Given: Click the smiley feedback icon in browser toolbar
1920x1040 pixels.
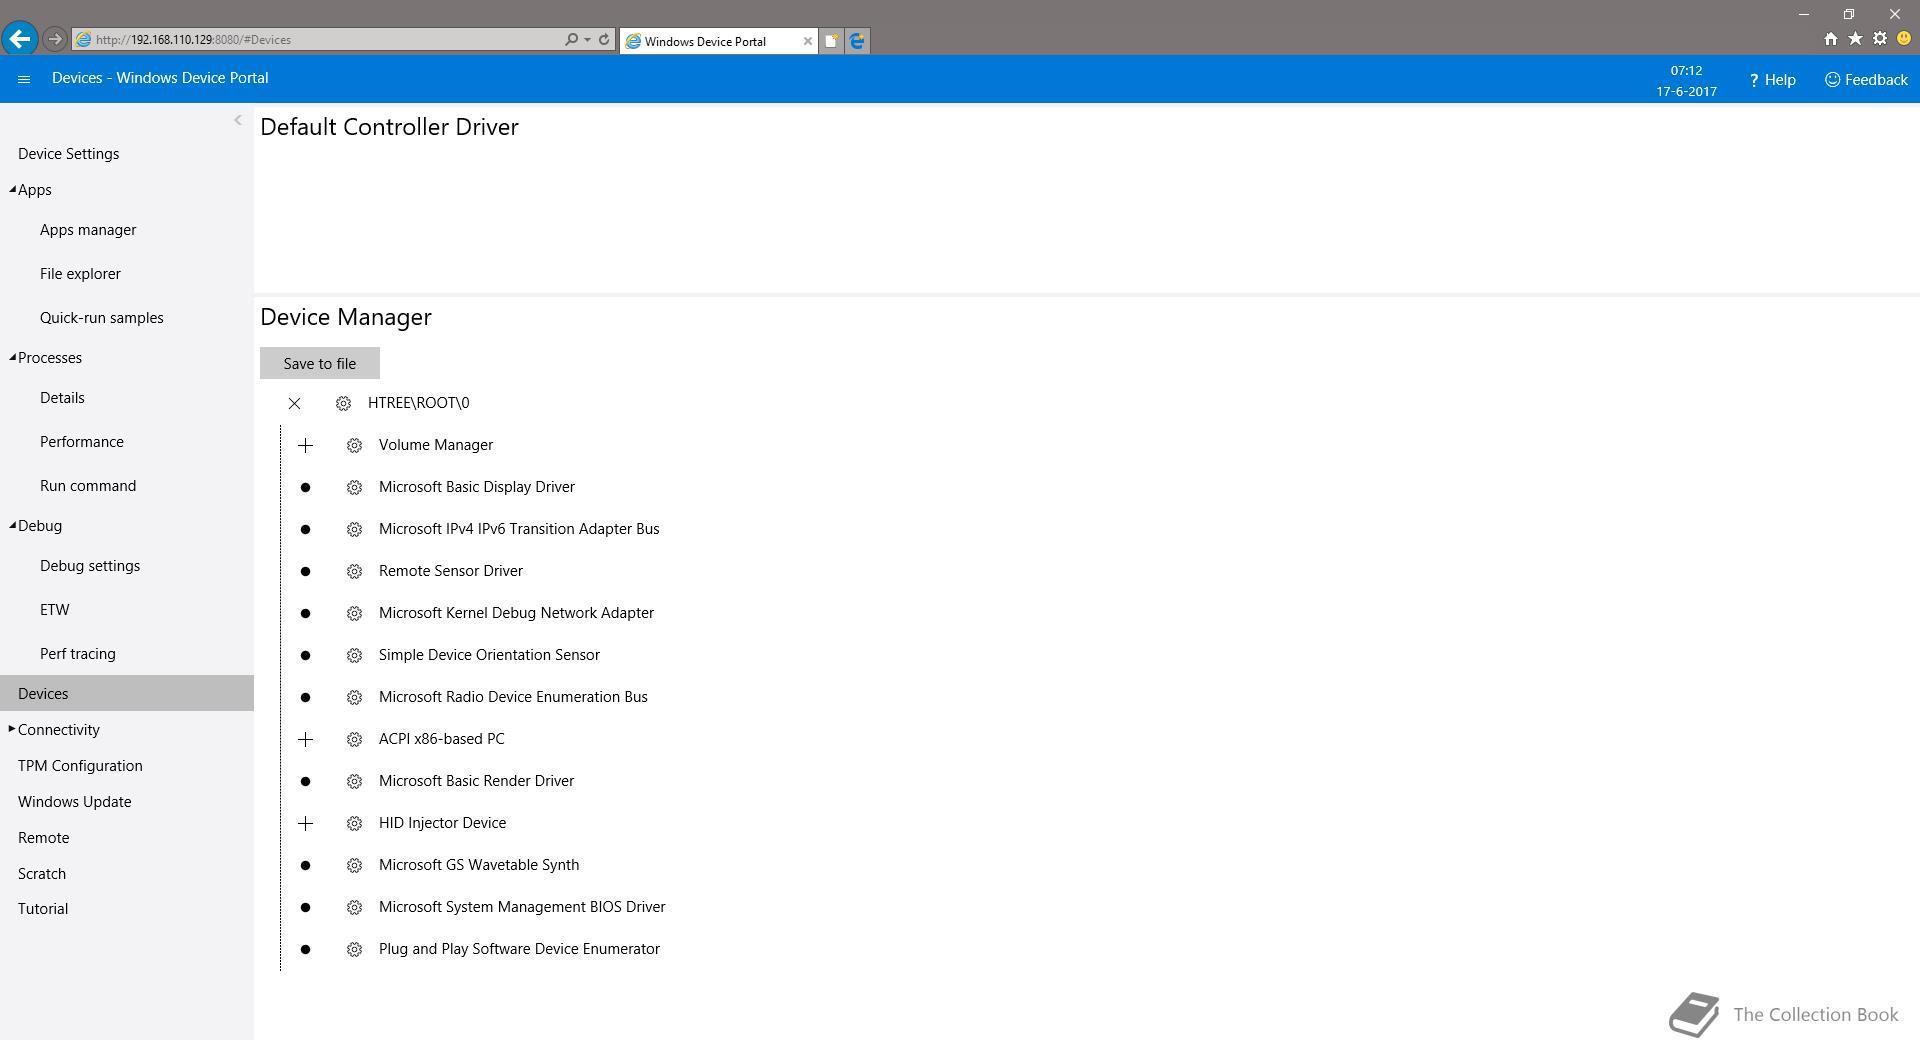Looking at the screenshot, I should [1904, 39].
